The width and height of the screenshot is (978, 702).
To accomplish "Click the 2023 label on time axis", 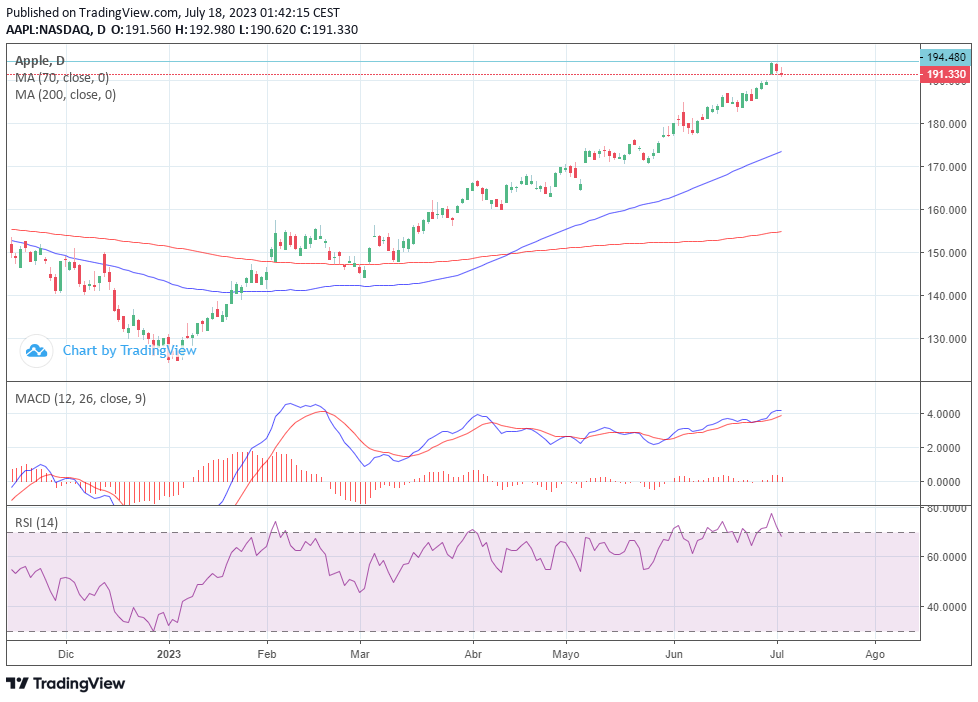I will [169, 654].
